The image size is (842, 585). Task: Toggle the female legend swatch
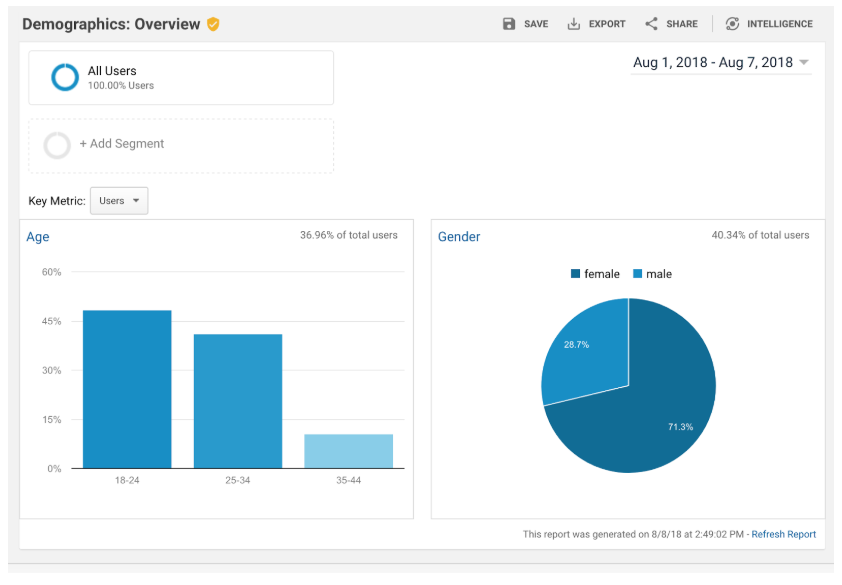(576, 274)
